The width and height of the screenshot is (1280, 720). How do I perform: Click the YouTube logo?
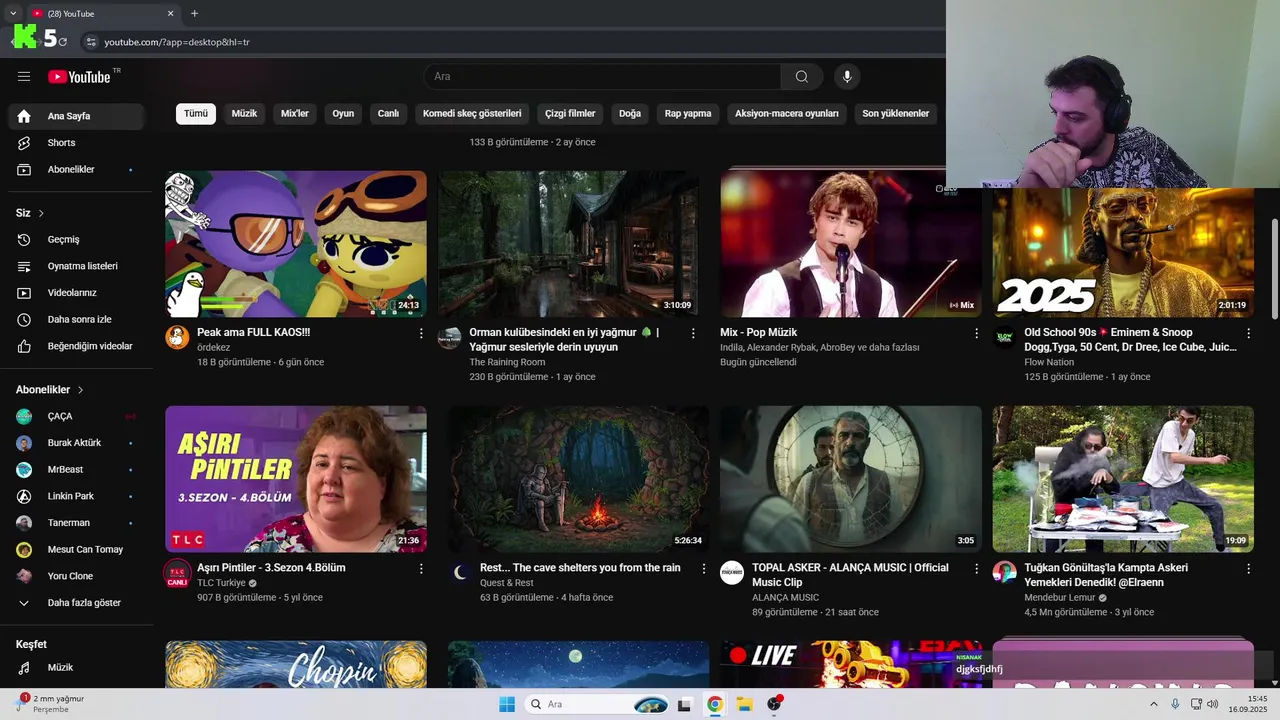80,77
